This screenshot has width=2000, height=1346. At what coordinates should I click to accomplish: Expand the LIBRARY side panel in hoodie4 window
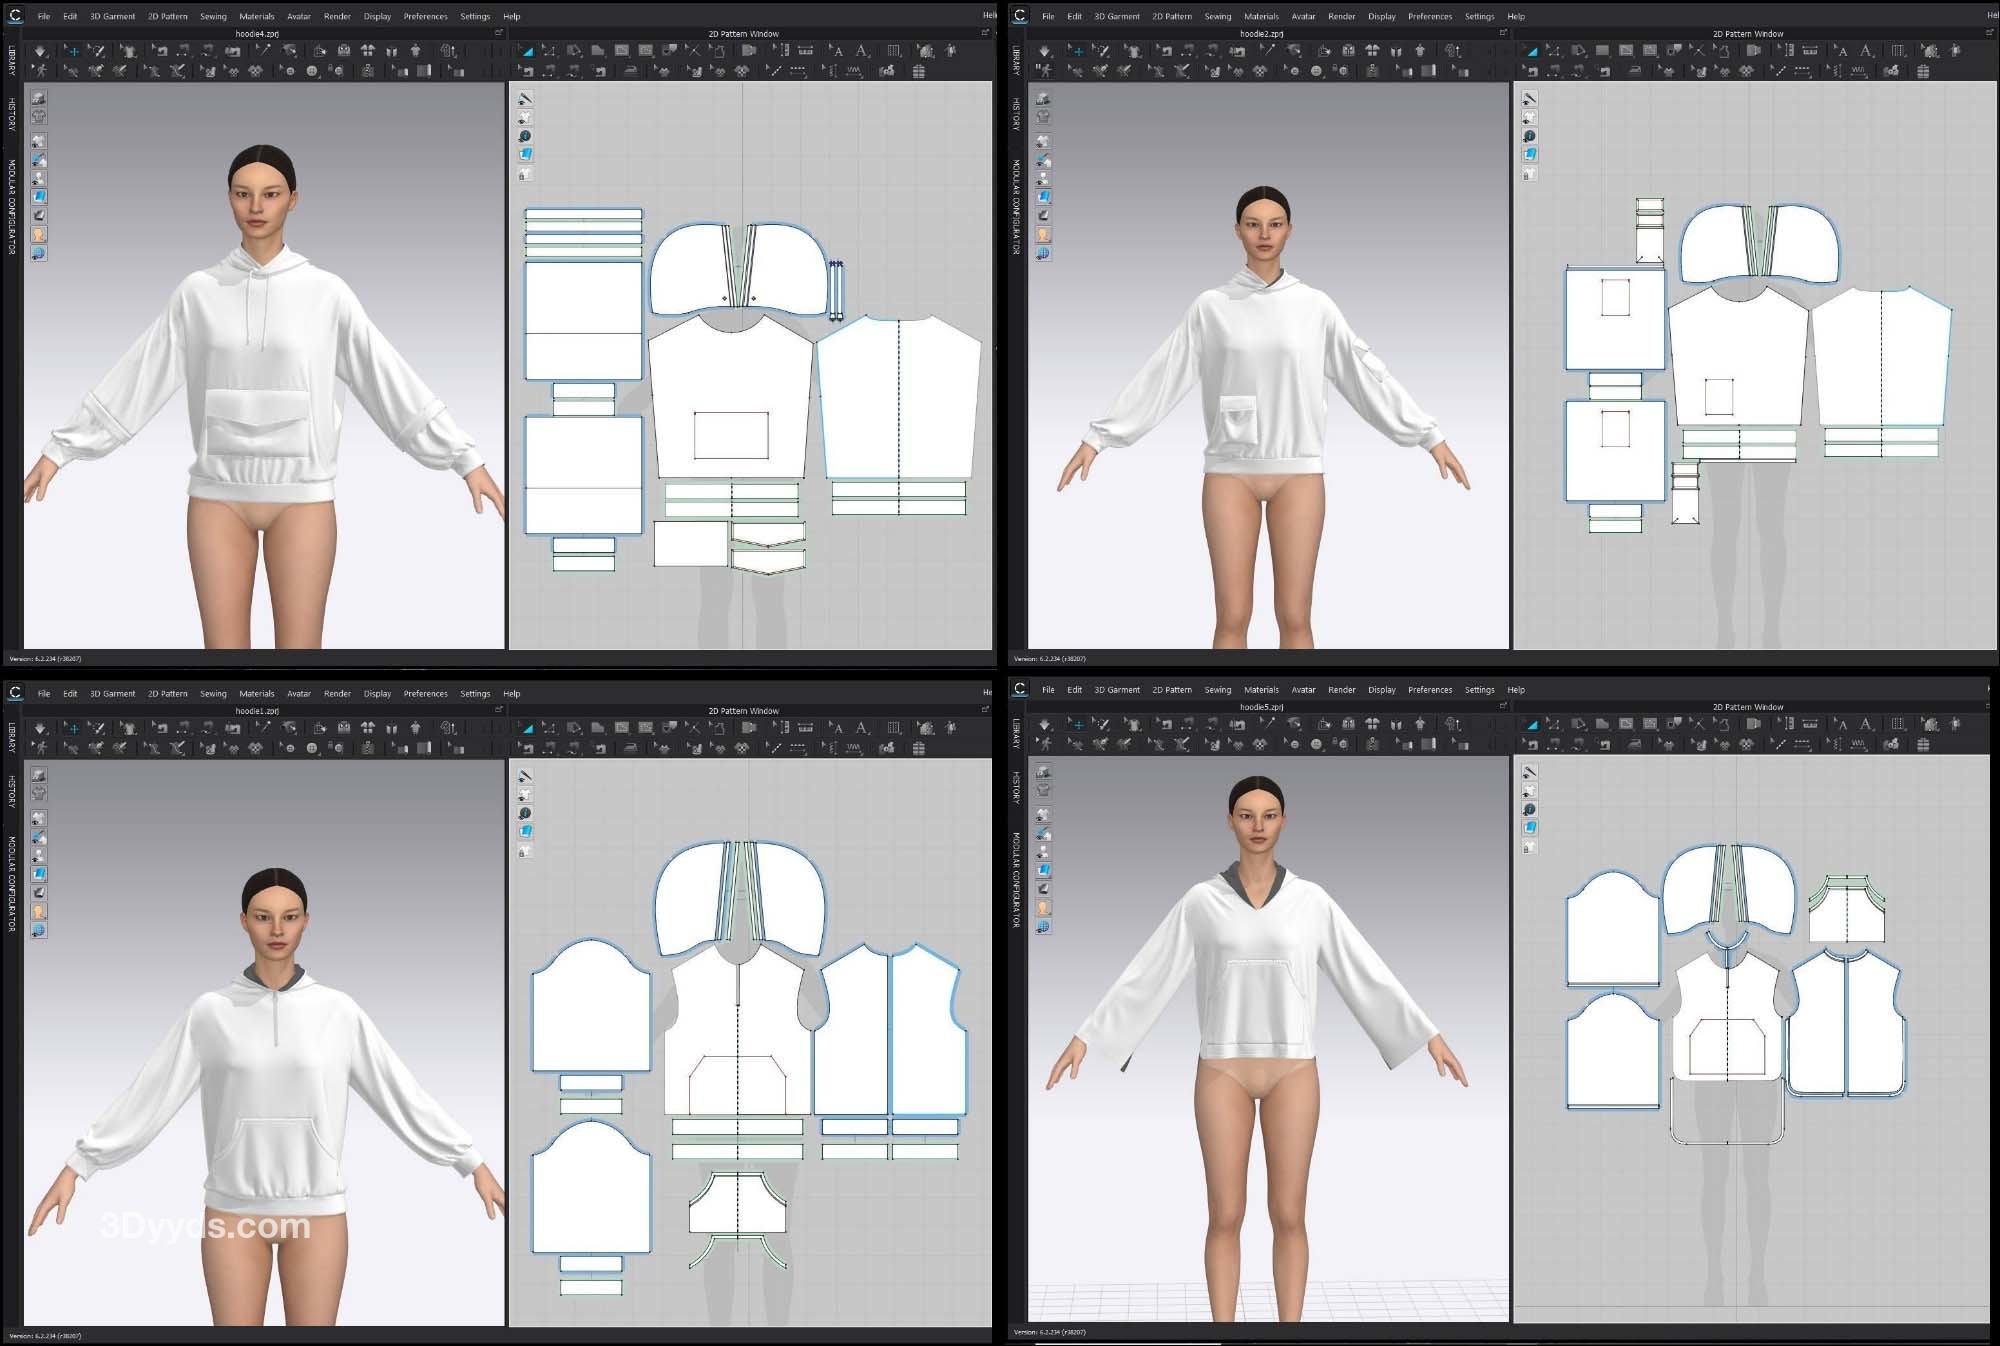12,60
